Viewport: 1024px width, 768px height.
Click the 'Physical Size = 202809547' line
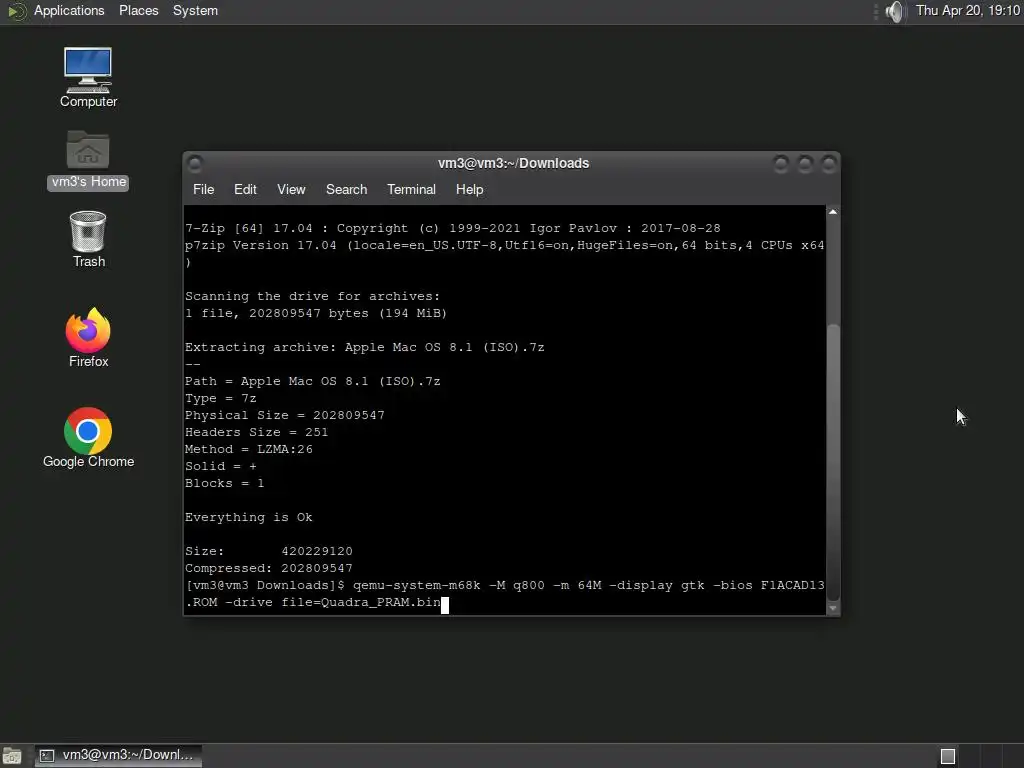tap(285, 415)
